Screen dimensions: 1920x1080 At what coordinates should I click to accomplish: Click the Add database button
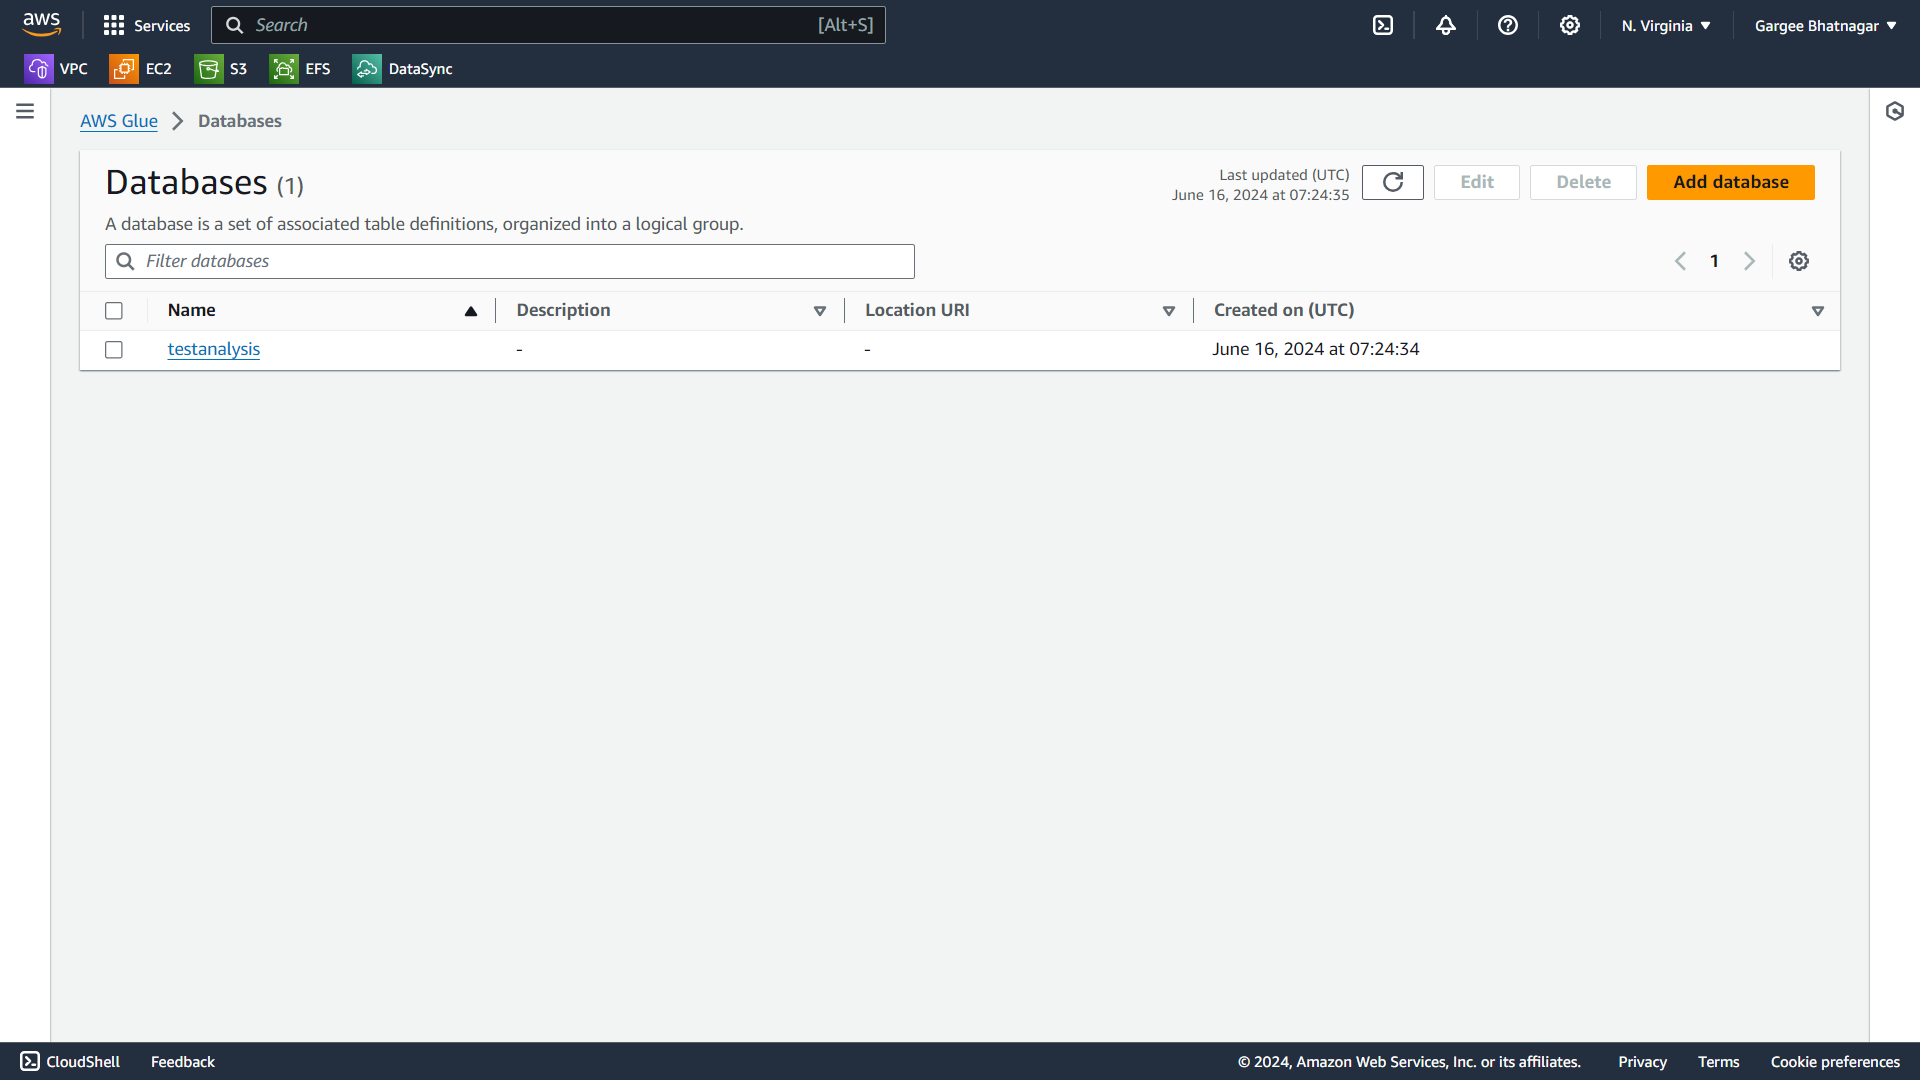click(x=1730, y=182)
